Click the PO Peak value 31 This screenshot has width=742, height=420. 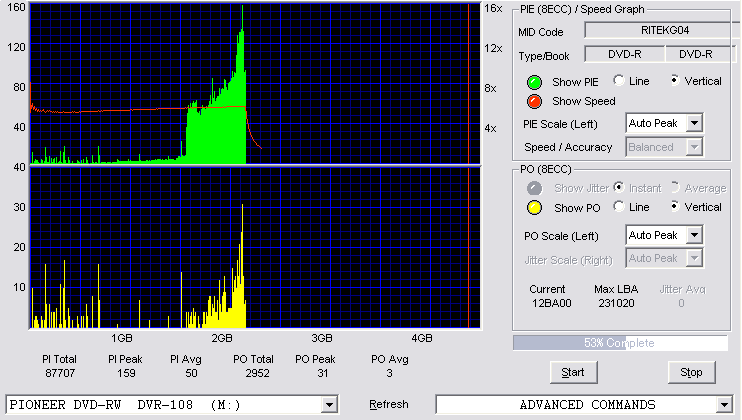point(323,373)
